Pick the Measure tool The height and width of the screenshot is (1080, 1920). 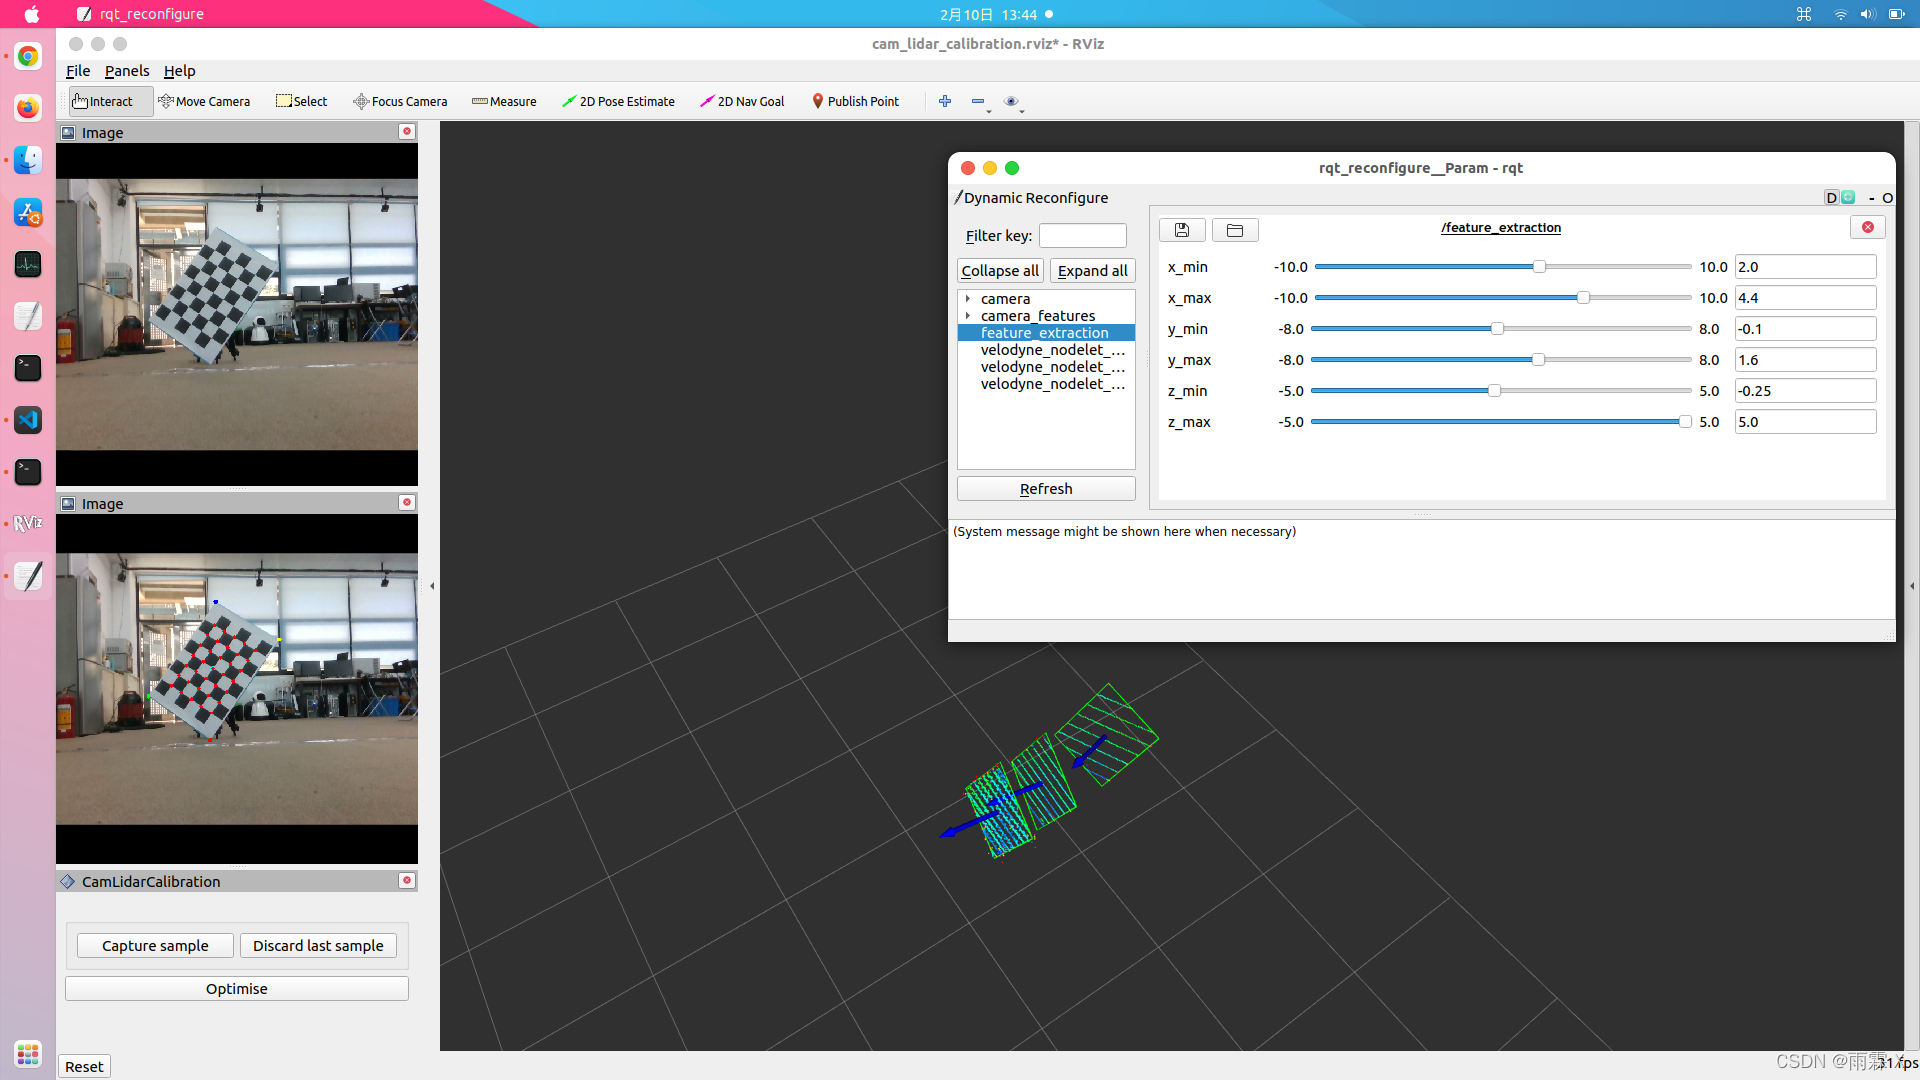[x=504, y=101]
